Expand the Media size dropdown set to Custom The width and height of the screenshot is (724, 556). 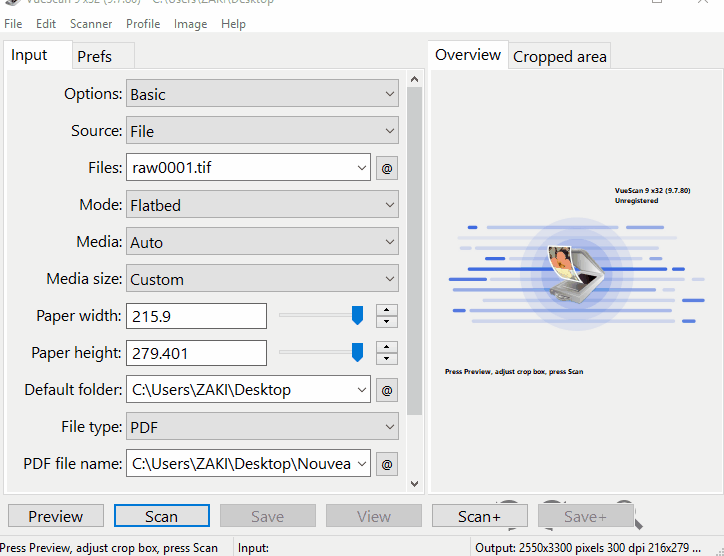coord(262,278)
